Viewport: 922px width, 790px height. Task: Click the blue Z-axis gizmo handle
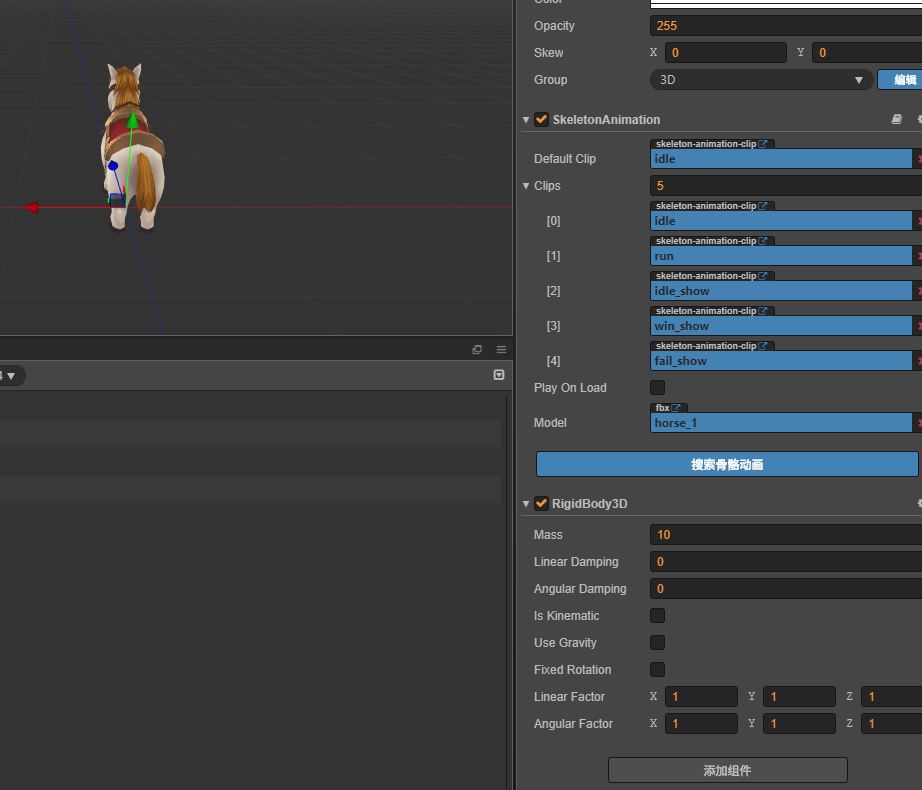(x=113, y=166)
